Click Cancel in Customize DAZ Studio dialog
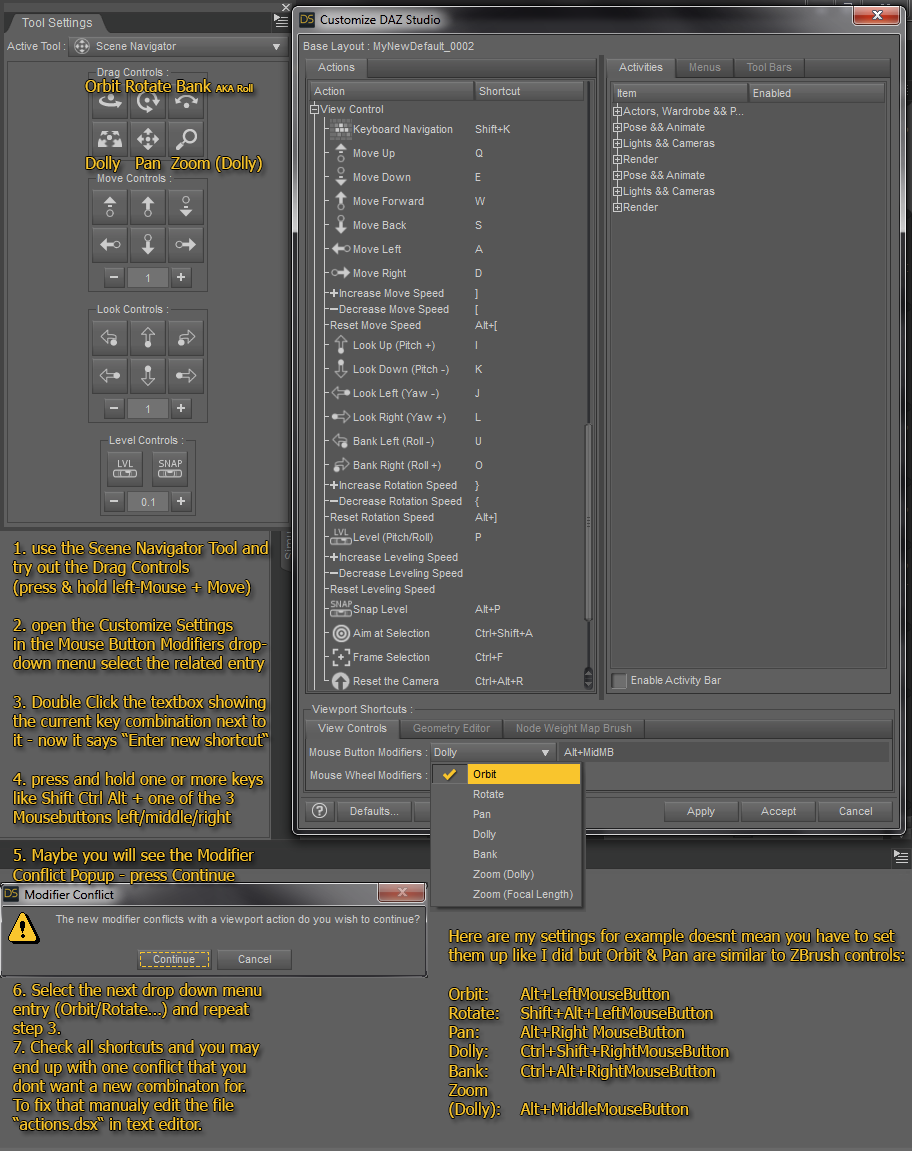Viewport: 912px width, 1151px height. pos(855,811)
